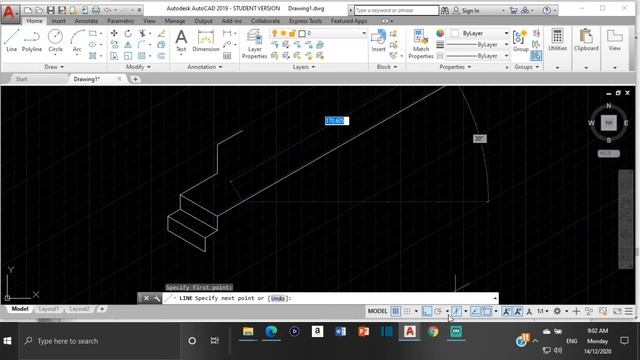
Task: Expand the Annotation panel
Action: [x=204, y=67]
